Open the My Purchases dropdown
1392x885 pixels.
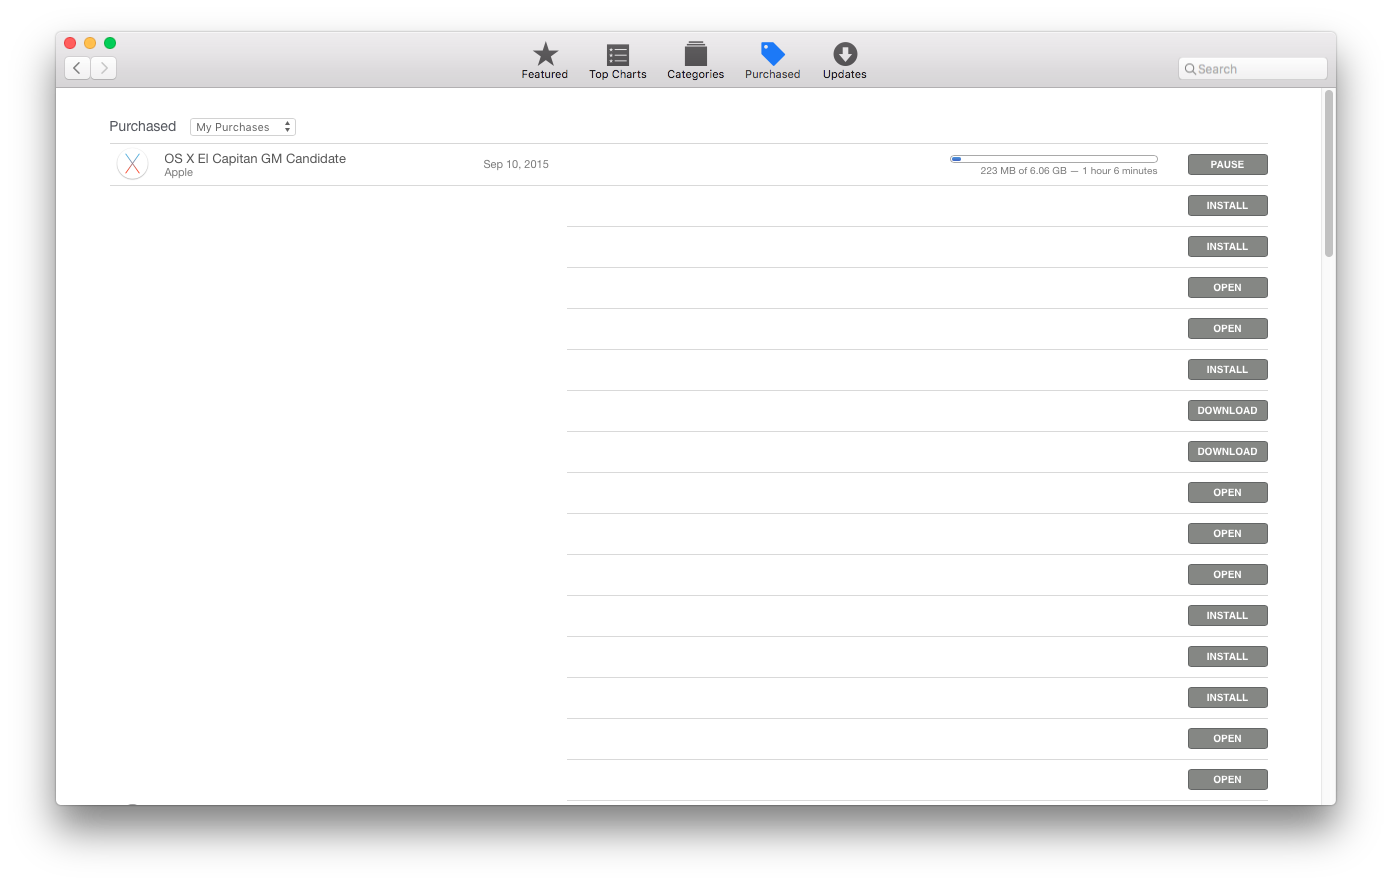click(243, 127)
